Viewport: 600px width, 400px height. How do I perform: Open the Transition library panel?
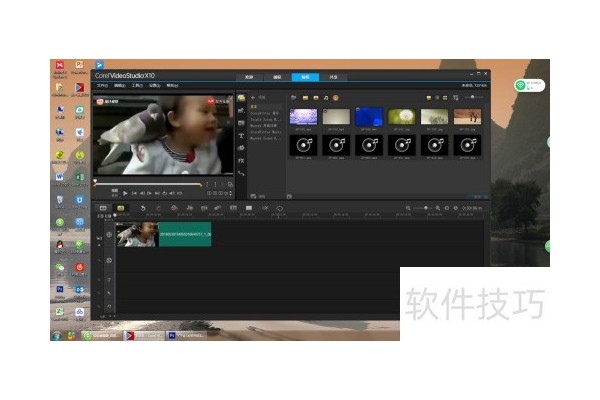241,123
